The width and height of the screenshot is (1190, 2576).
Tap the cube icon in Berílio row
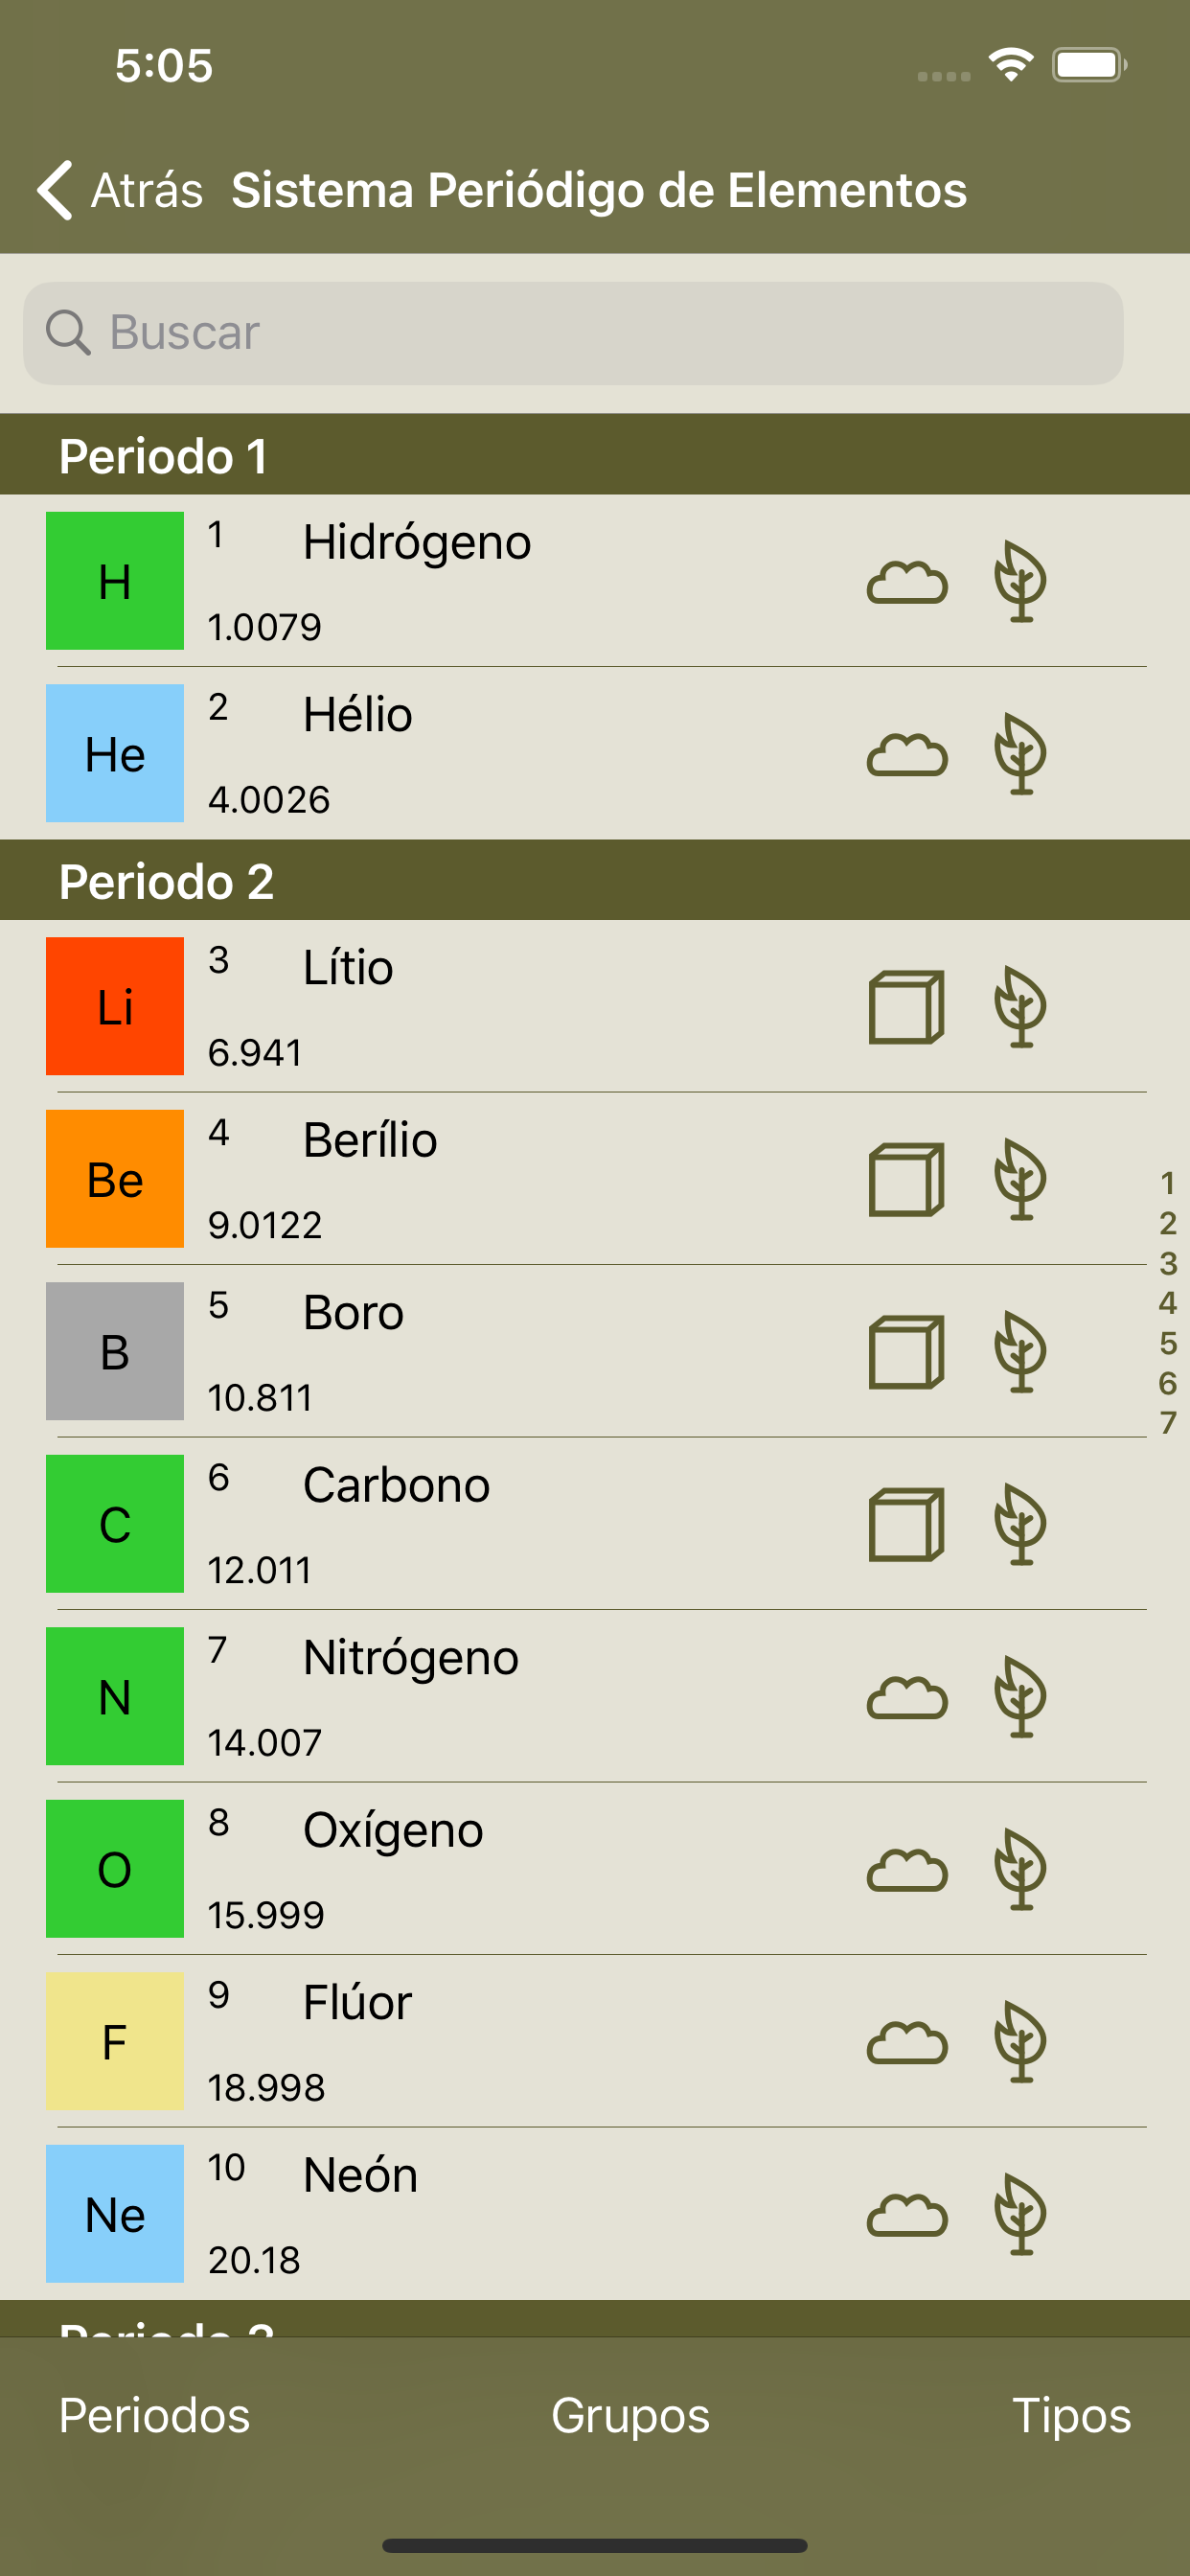click(x=906, y=1180)
